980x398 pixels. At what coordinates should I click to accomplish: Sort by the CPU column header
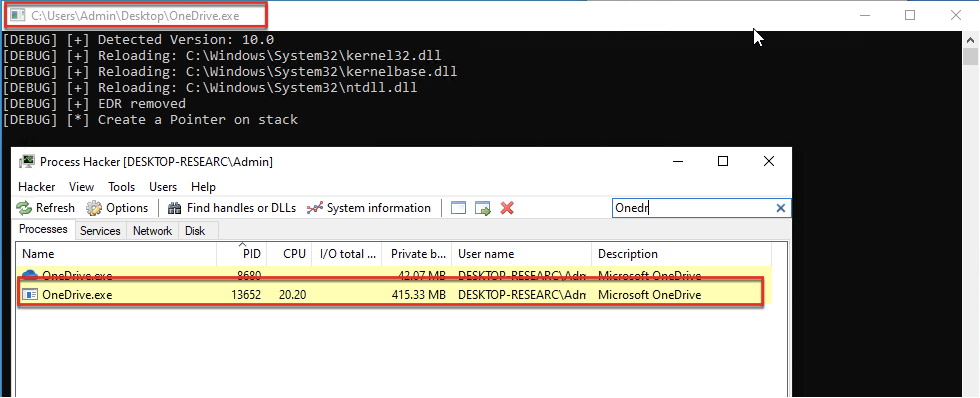pos(290,254)
